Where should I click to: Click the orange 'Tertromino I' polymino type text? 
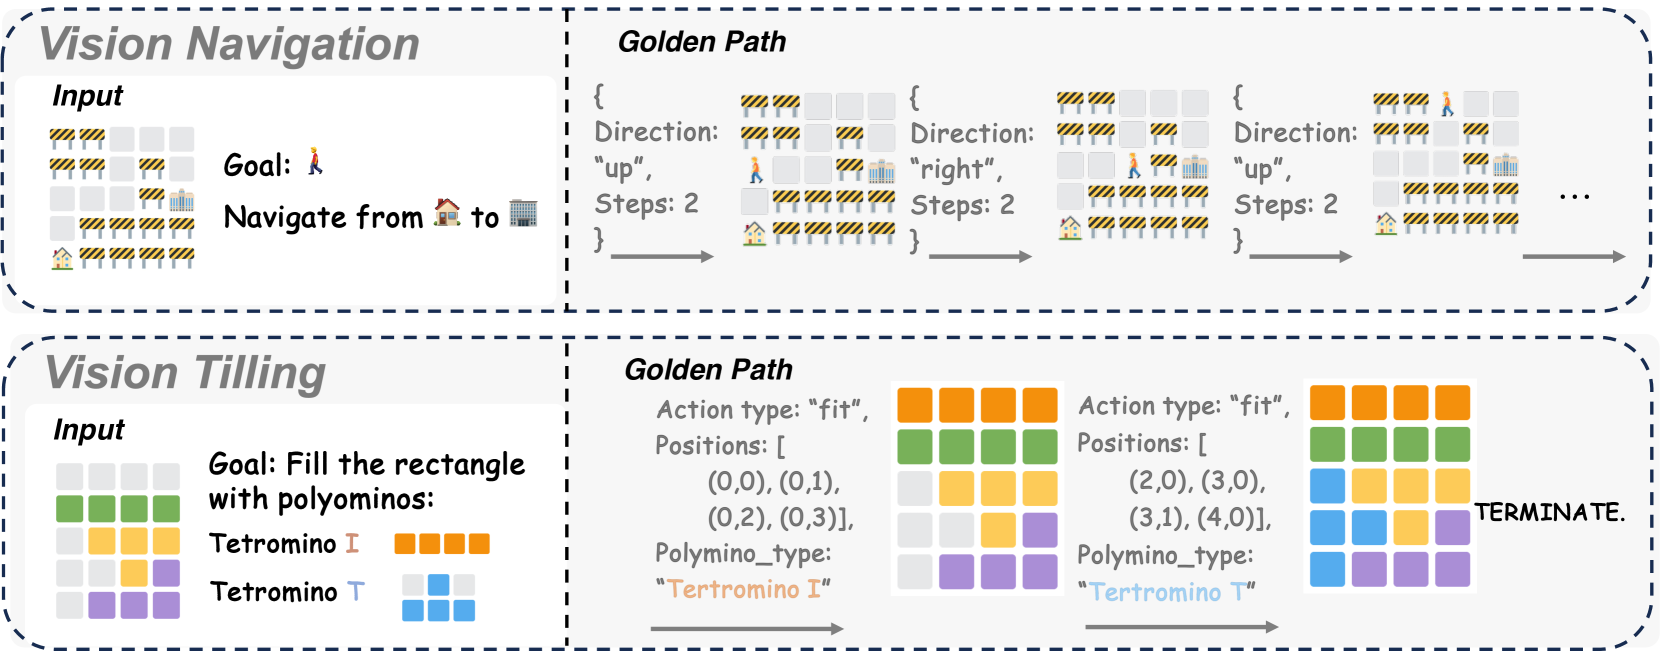point(744,589)
